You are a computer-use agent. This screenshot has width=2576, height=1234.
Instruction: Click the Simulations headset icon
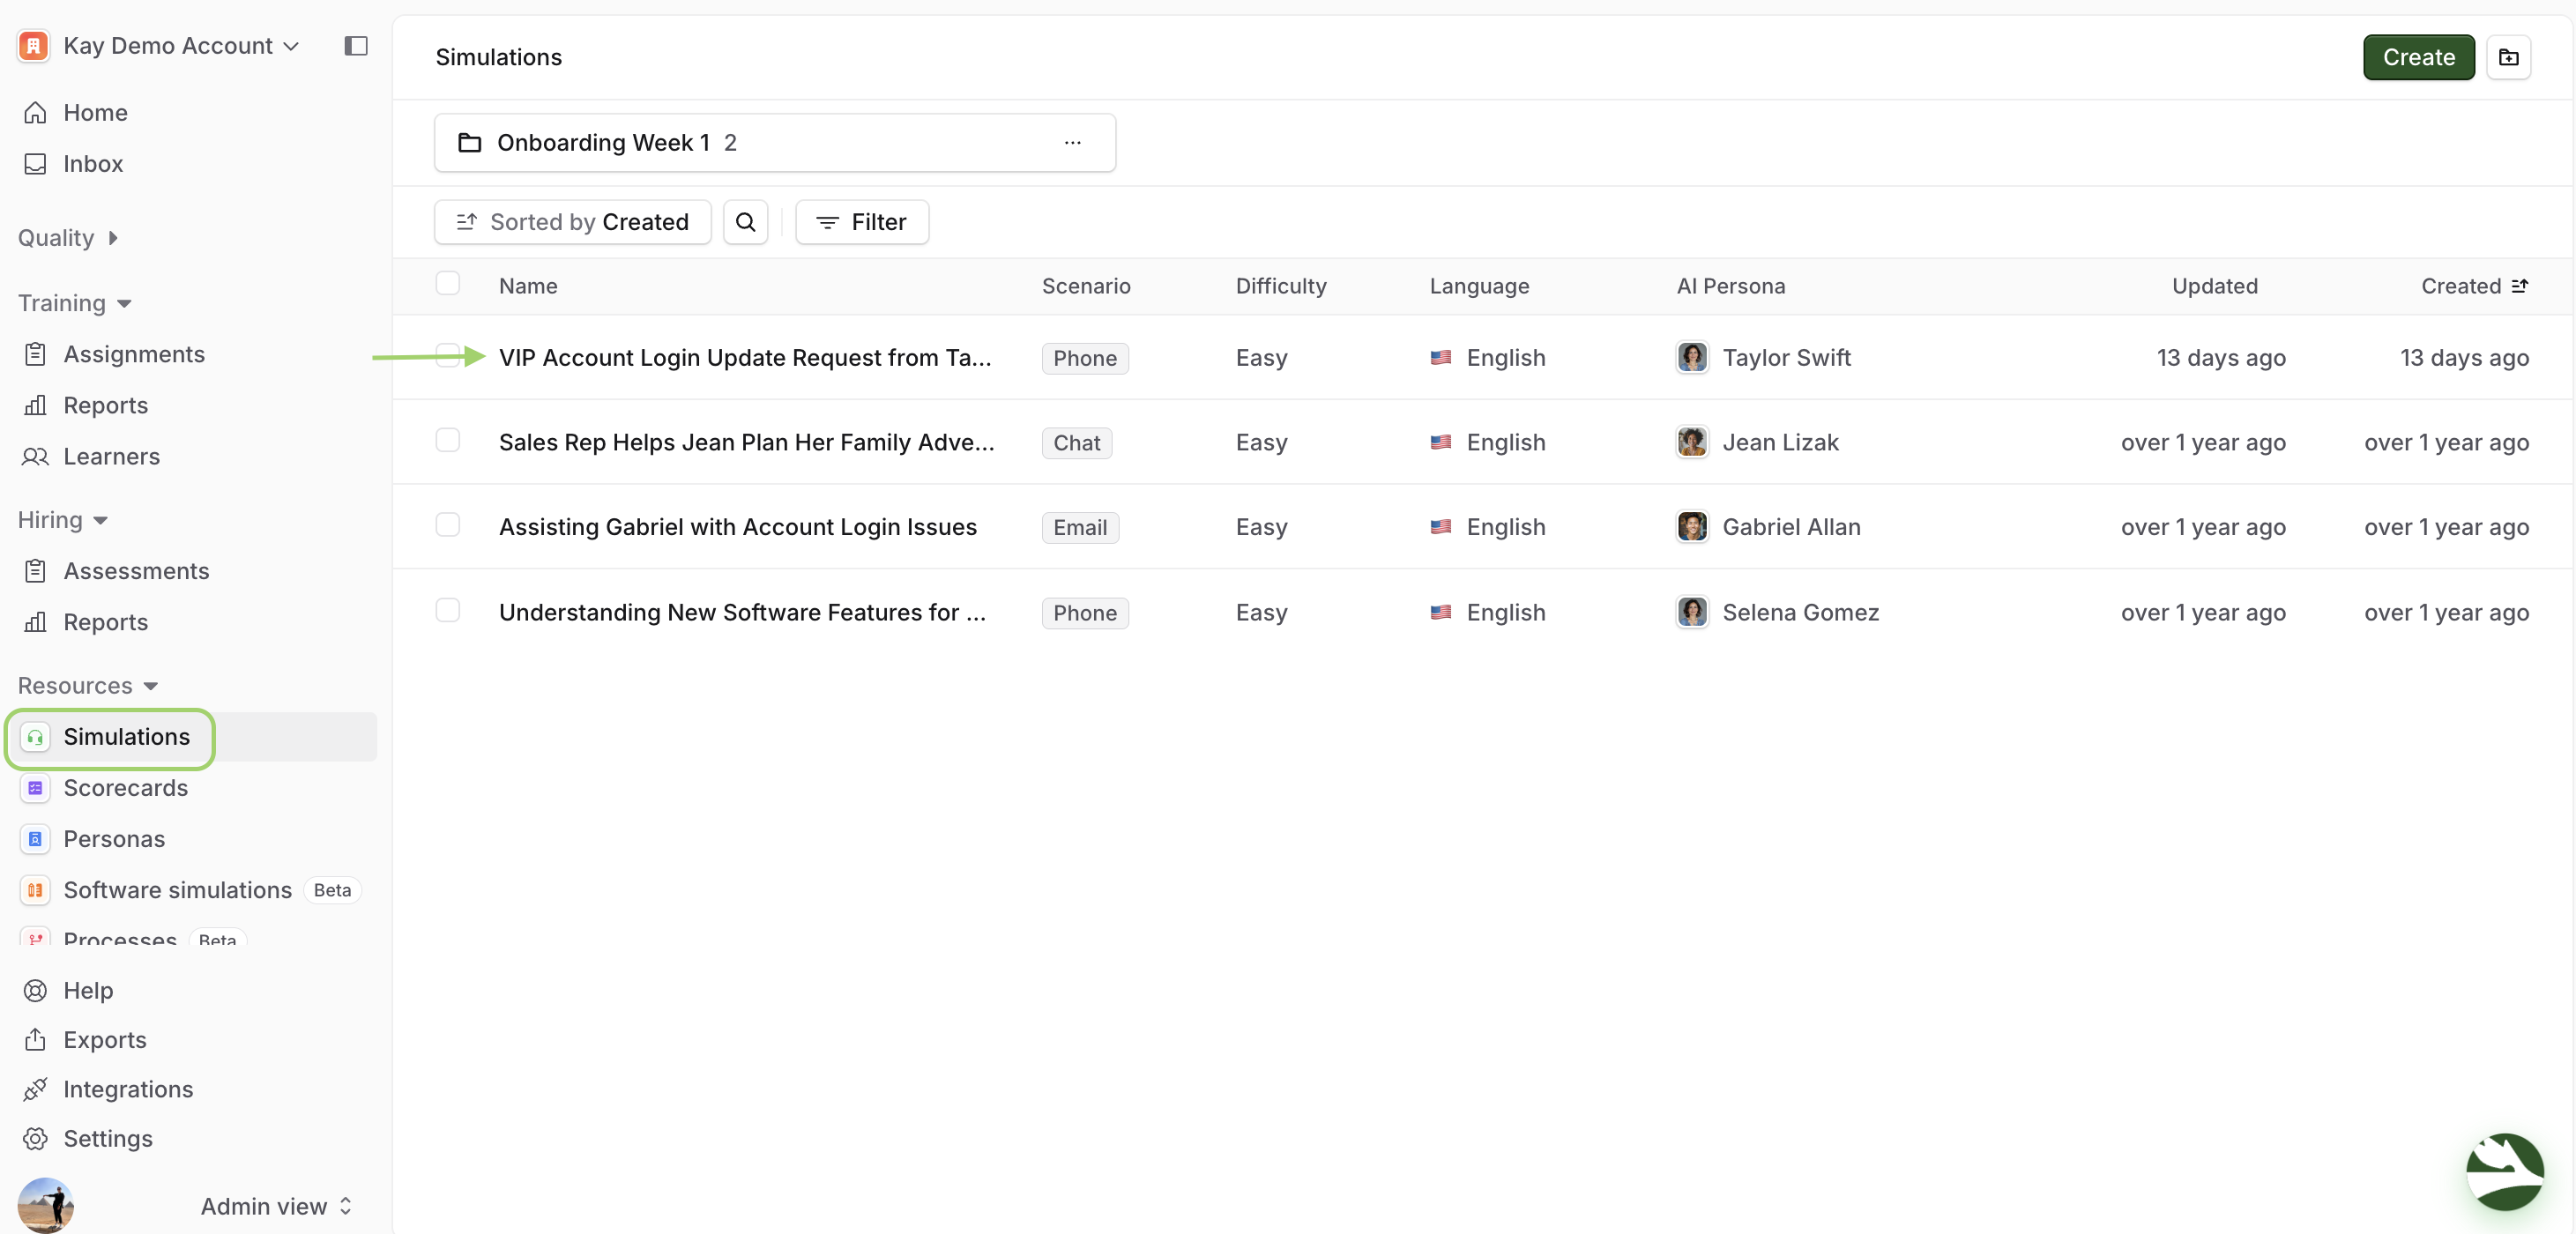coord(35,737)
